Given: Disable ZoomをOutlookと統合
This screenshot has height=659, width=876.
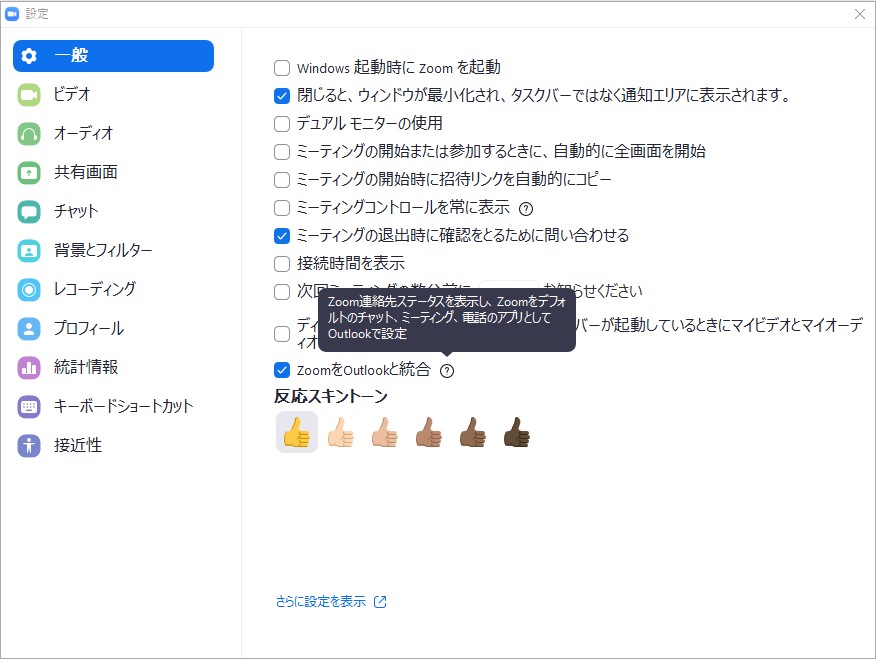Looking at the screenshot, I should [281, 369].
